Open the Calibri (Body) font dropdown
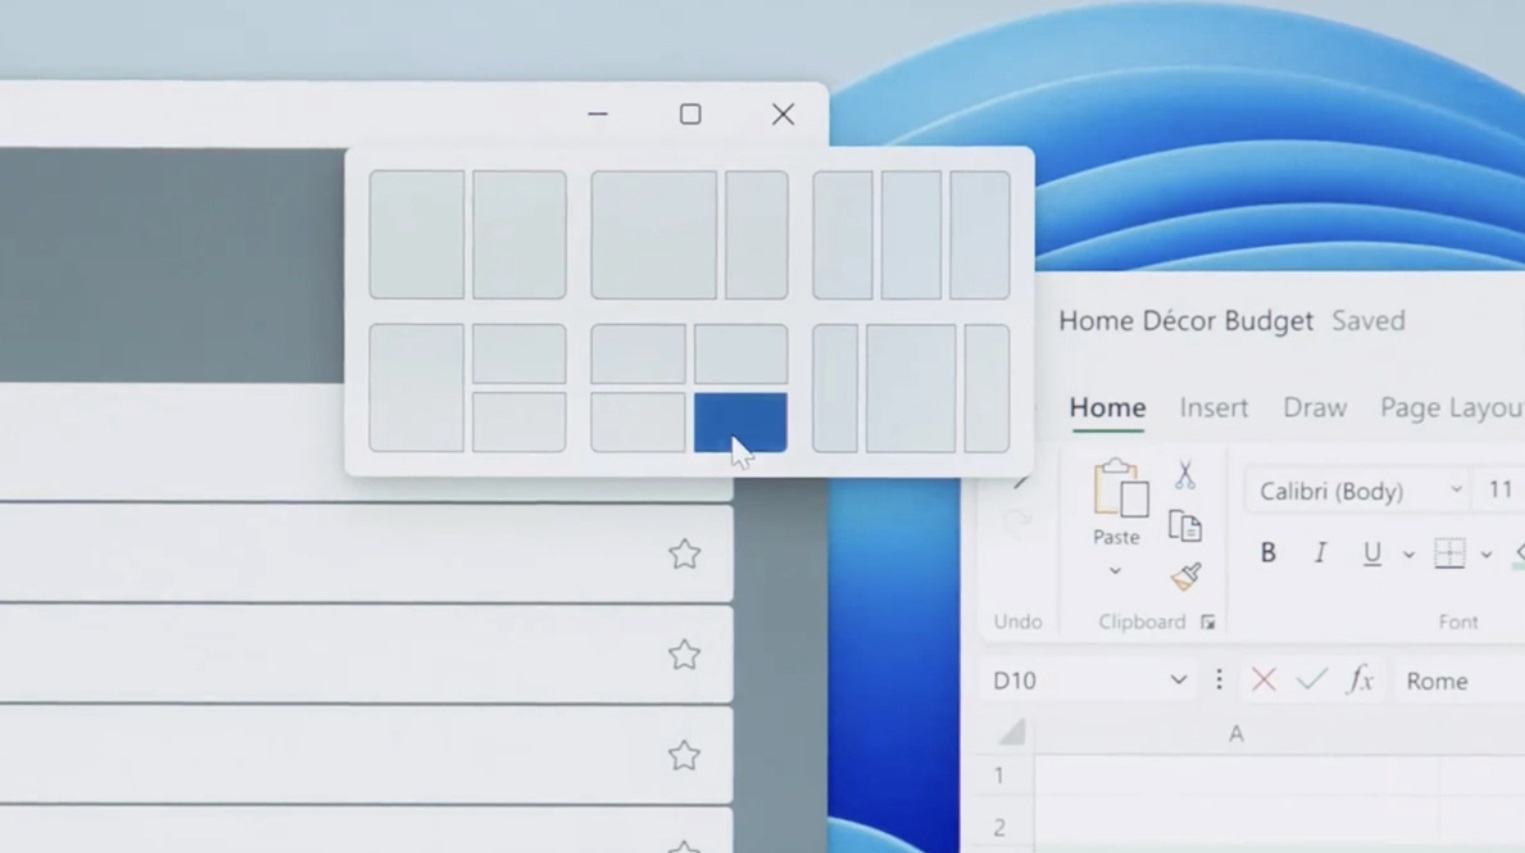 (1456, 490)
